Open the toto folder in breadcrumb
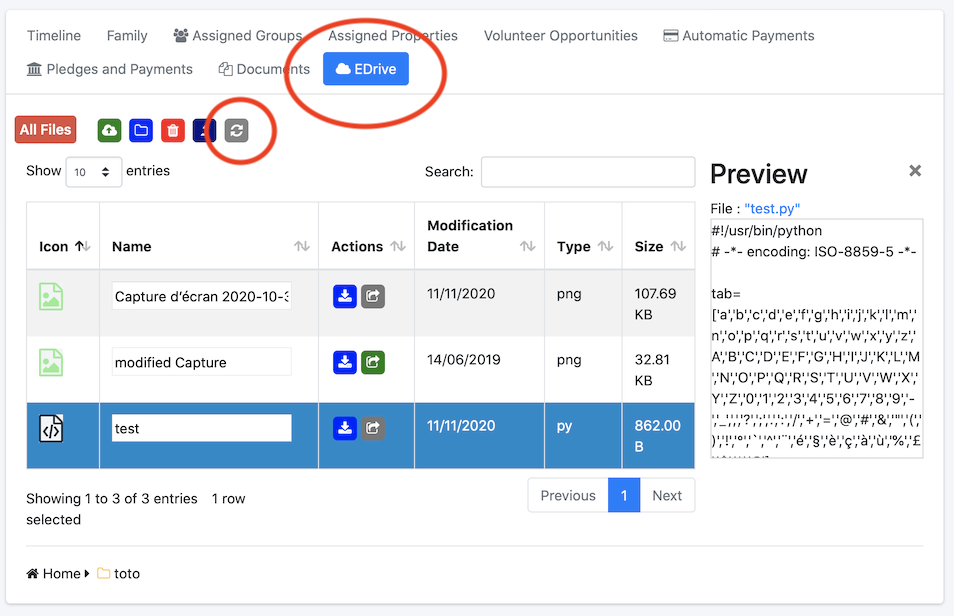Image resolution: width=954 pixels, height=616 pixels. pyautogui.click(x=119, y=573)
